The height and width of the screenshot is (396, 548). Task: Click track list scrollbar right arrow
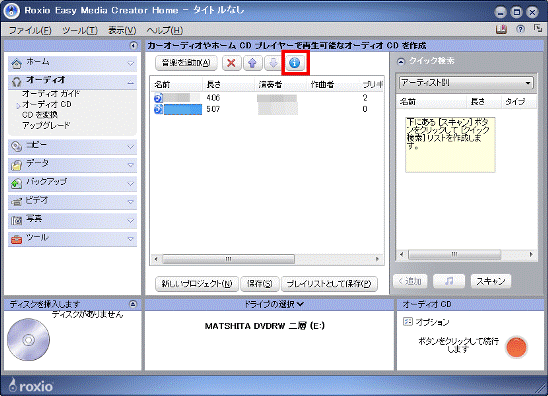(x=377, y=259)
